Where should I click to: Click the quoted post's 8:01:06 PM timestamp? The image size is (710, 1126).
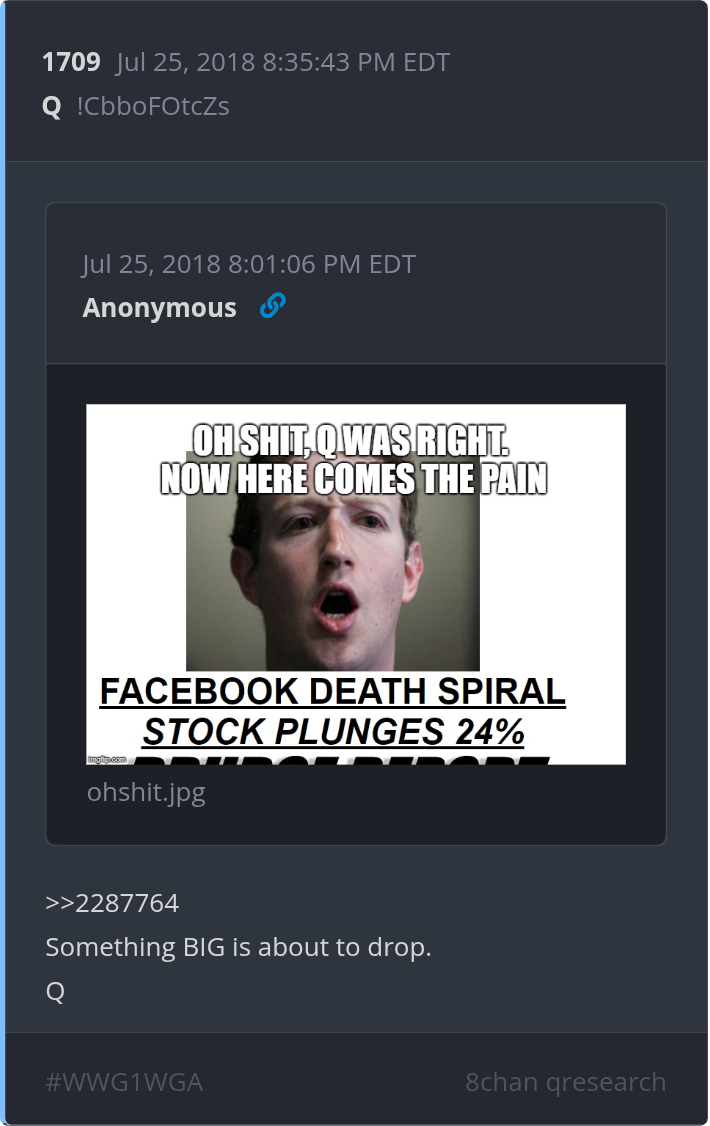tap(249, 264)
